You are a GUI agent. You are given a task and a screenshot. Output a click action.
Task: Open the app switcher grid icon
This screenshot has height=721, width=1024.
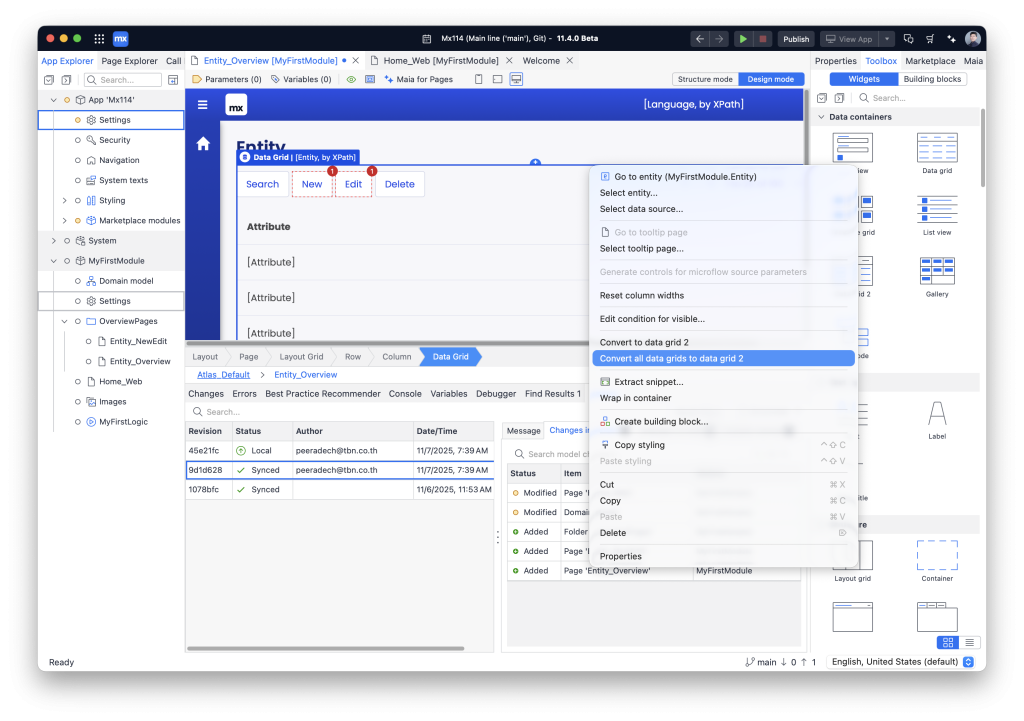[99, 39]
